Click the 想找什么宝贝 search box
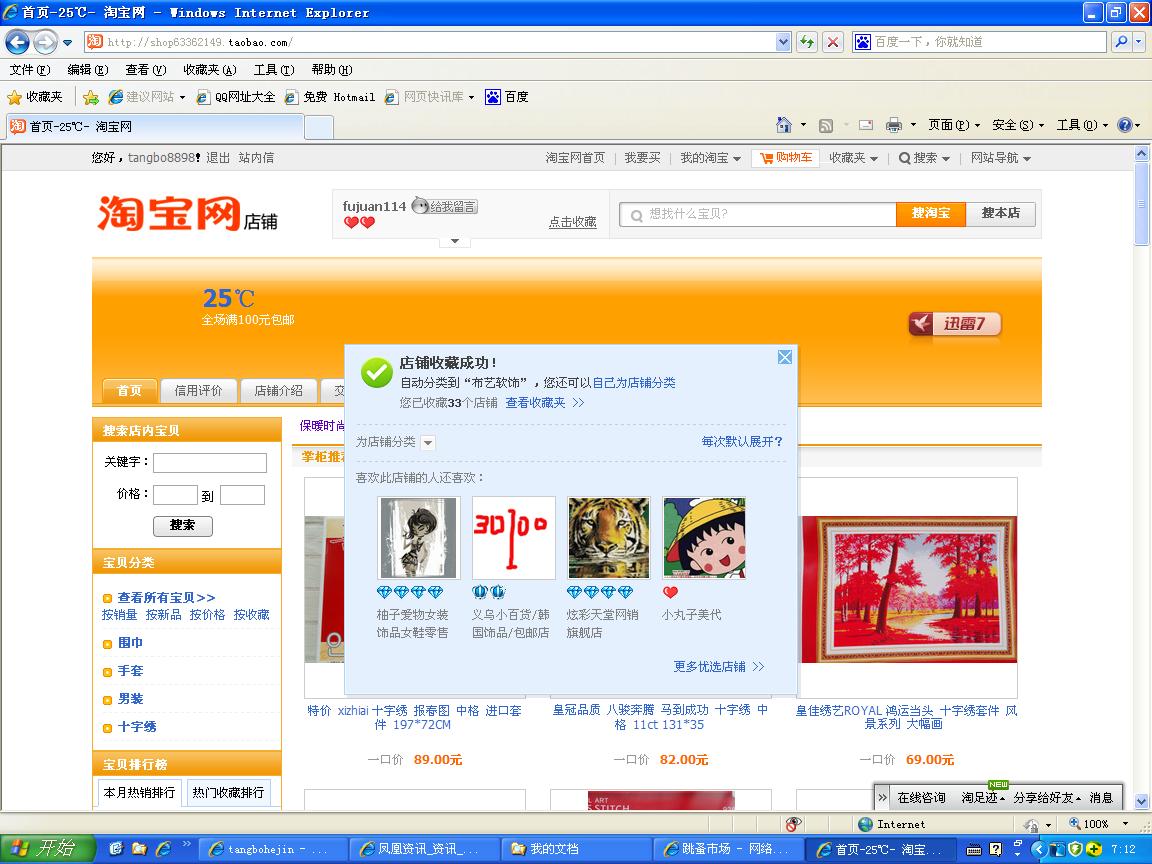This screenshot has width=1152, height=864. (x=757, y=214)
